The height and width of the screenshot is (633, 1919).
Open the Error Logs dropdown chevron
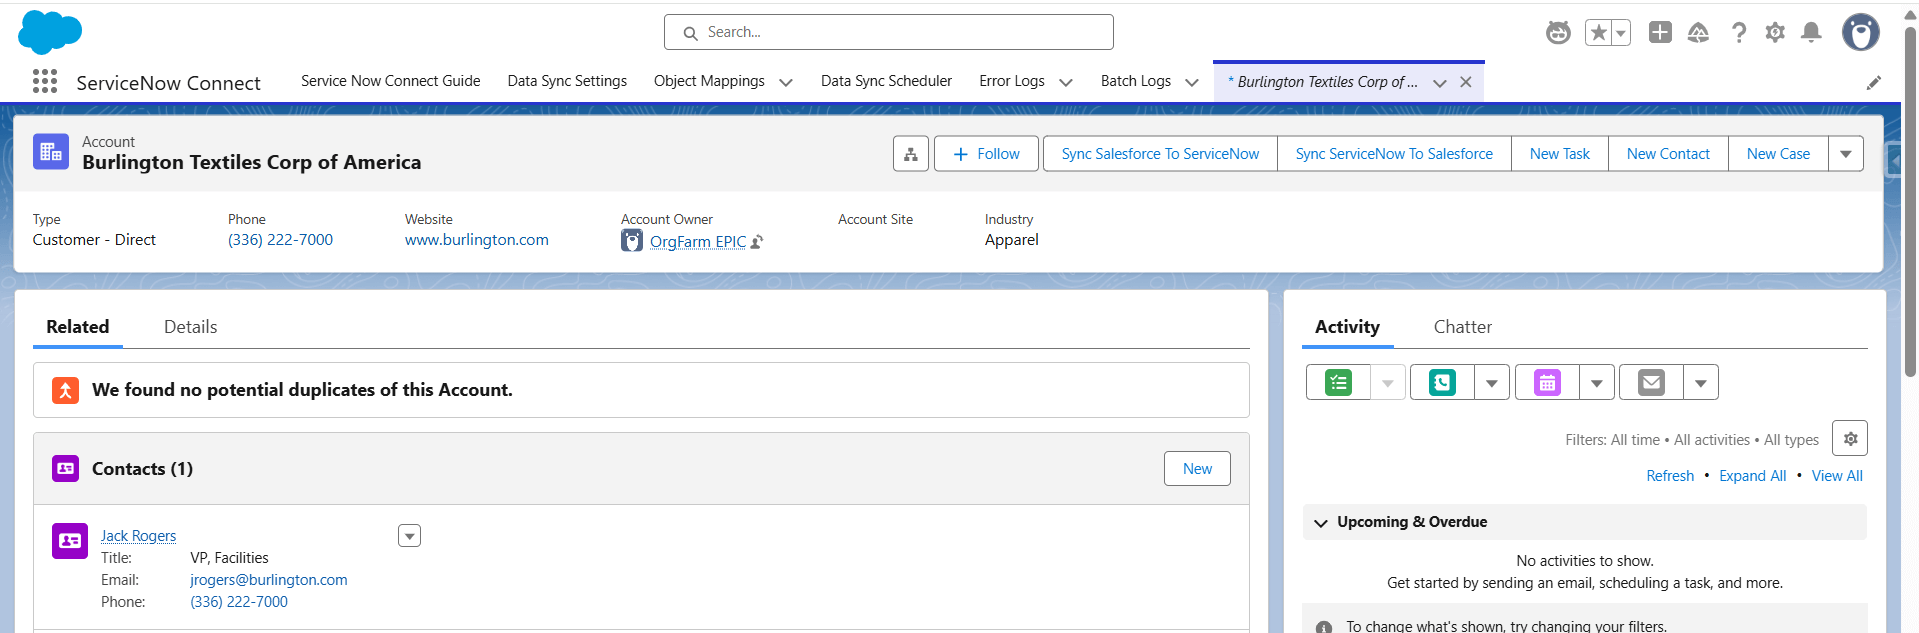pyautogui.click(x=1066, y=82)
